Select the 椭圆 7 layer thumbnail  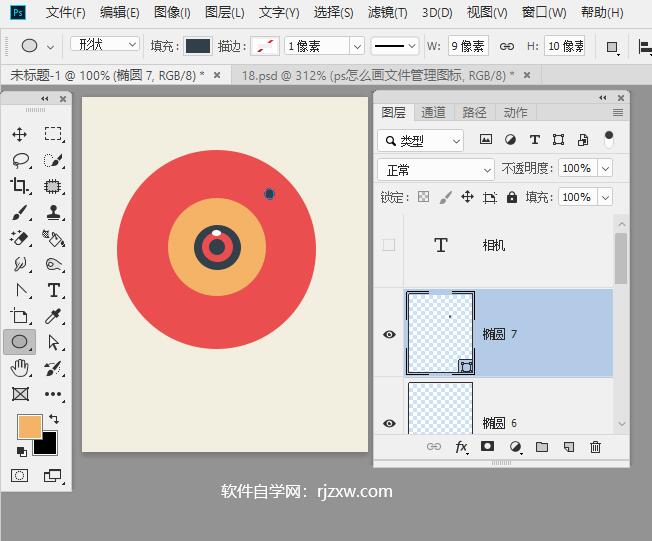[x=440, y=333]
